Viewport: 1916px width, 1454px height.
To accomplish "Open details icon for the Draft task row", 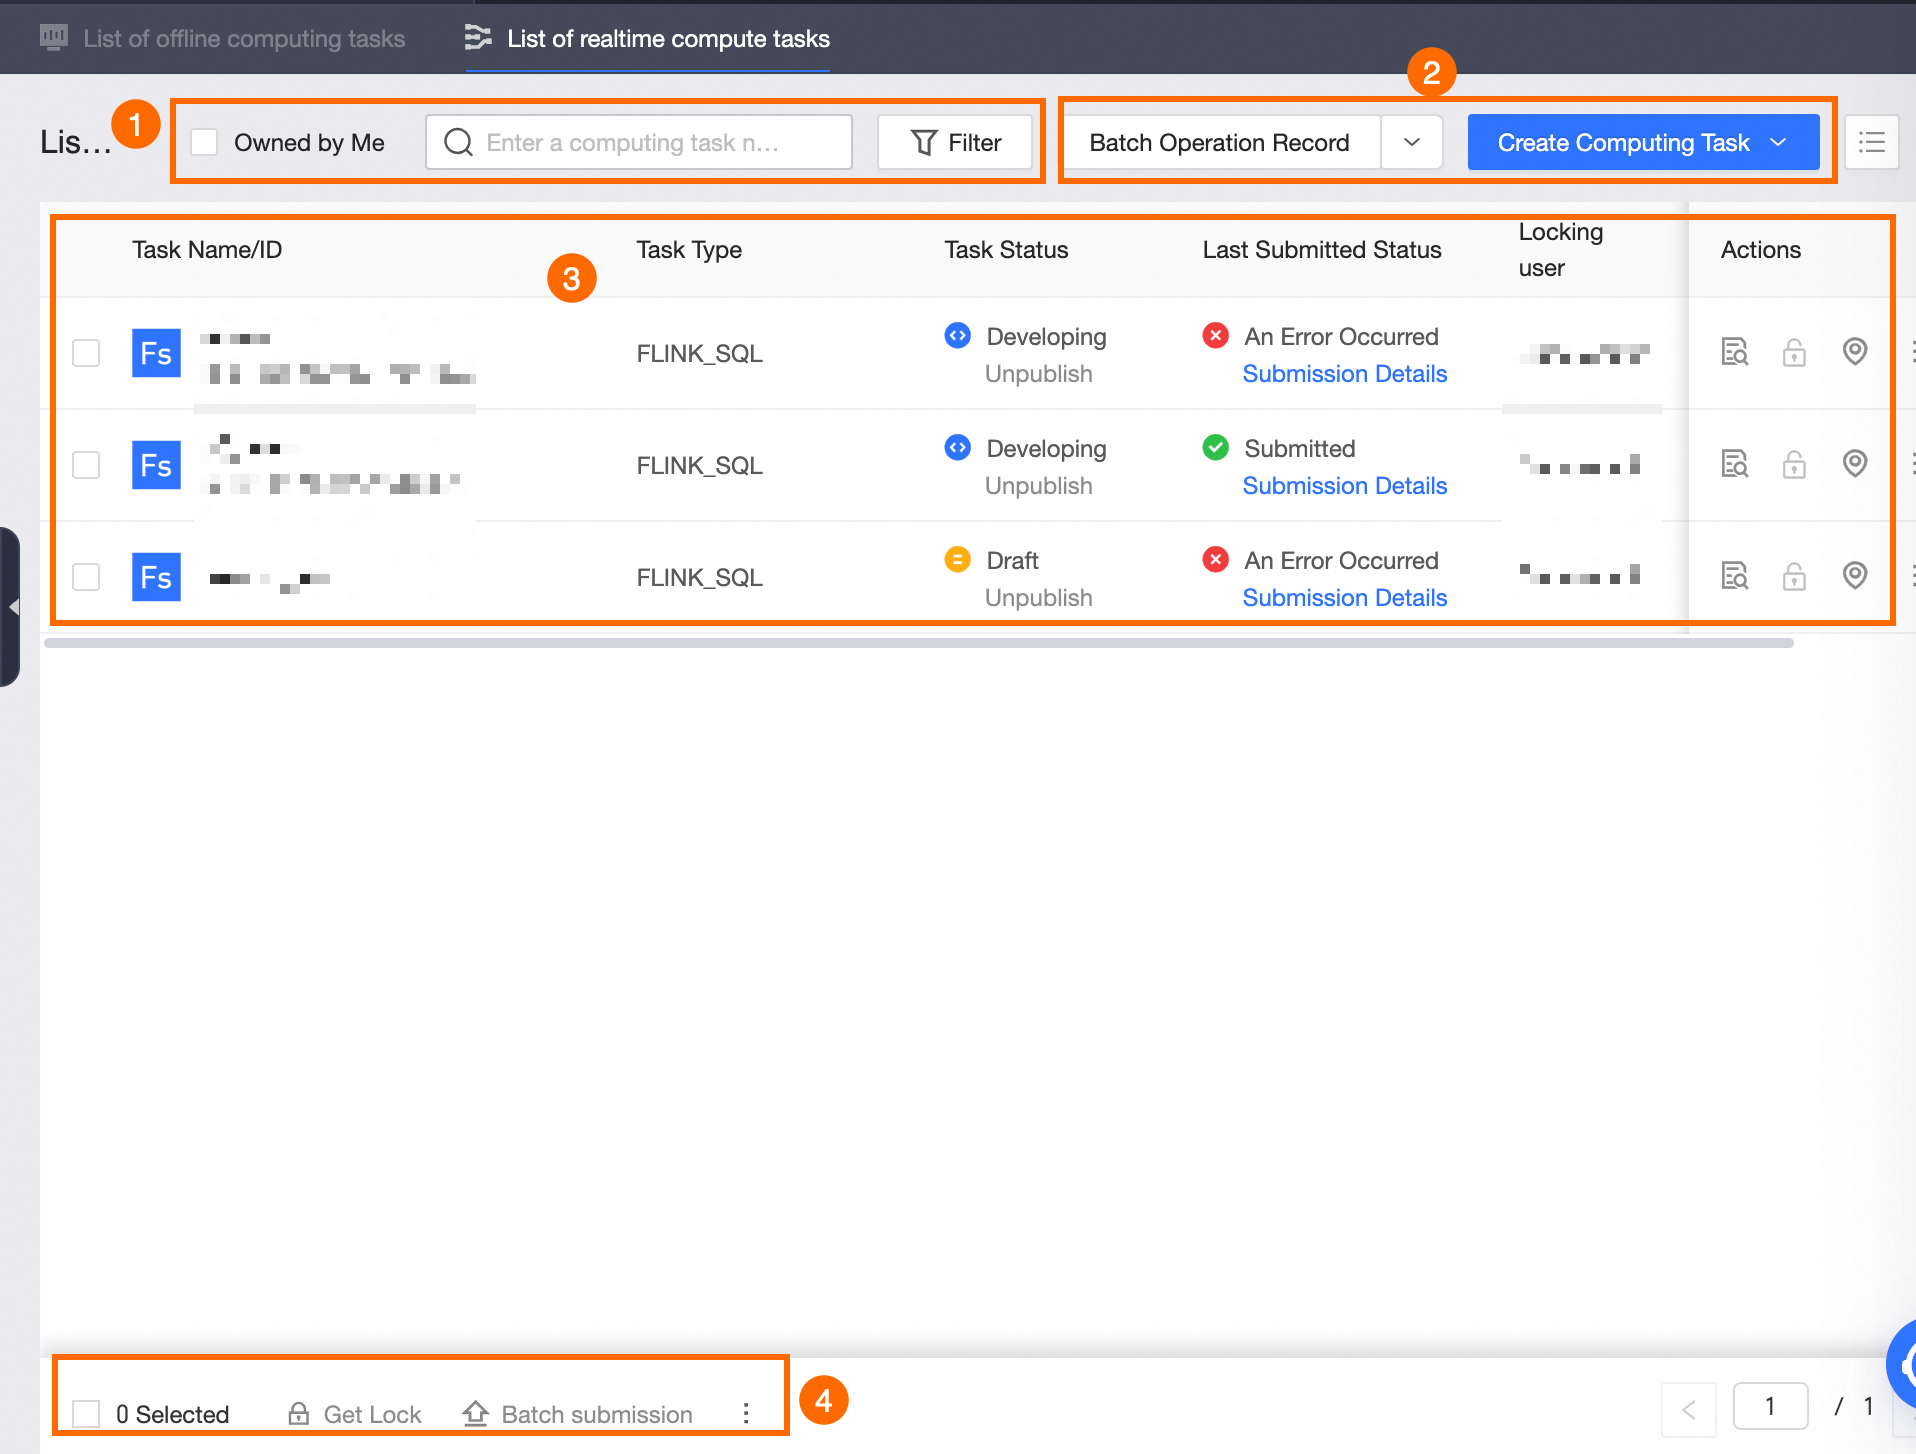I will [1734, 576].
